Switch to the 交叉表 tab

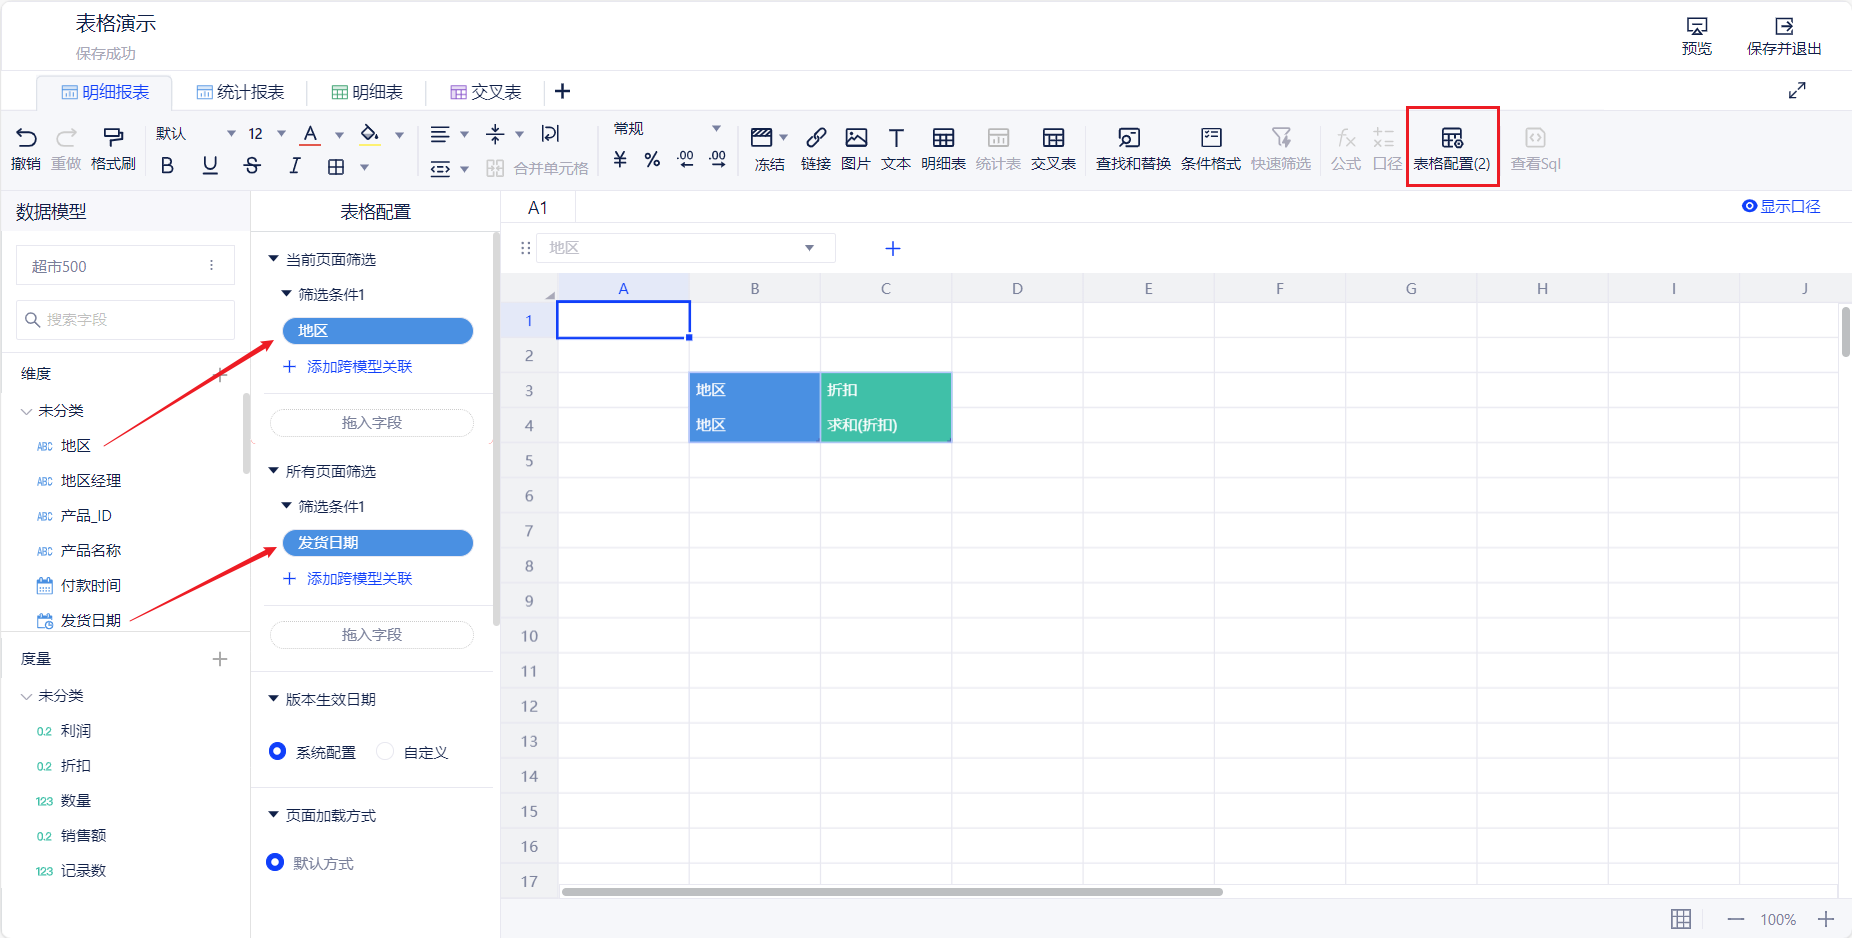pos(486,92)
